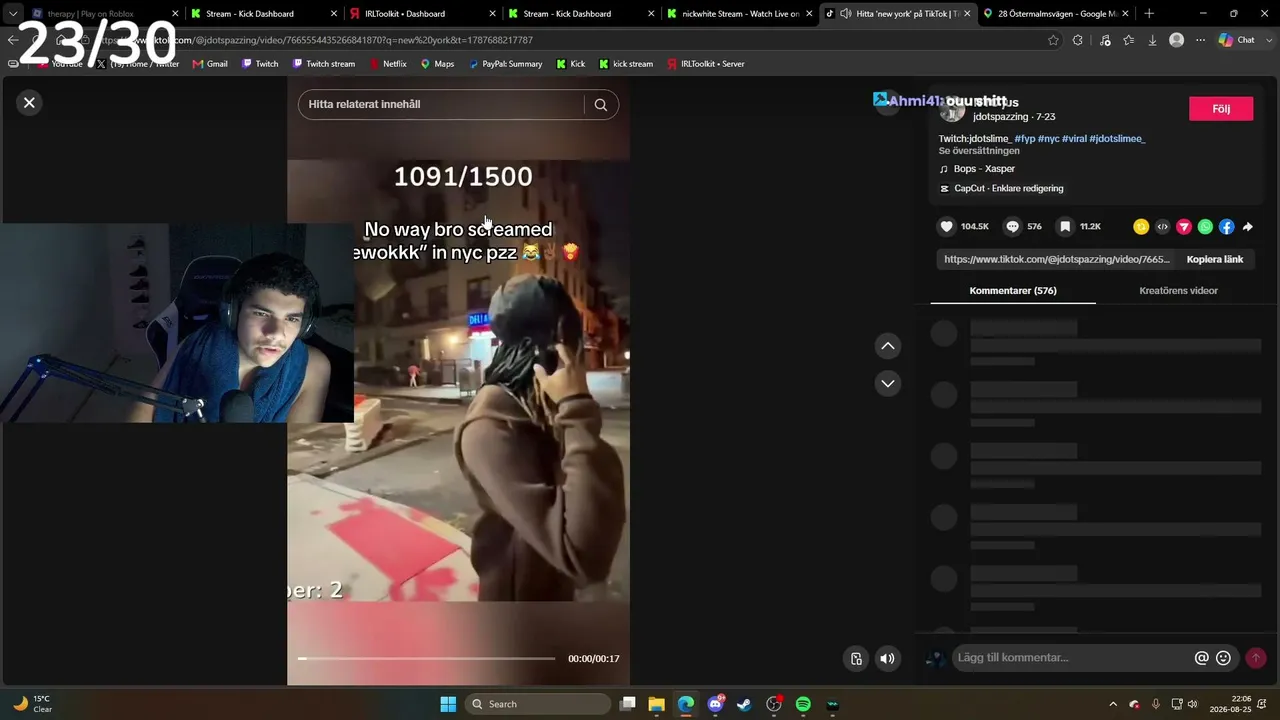Image resolution: width=1280 pixels, height=720 pixels.
Task: Open the browser downloads panel
Action: [x=1152, y=40]
